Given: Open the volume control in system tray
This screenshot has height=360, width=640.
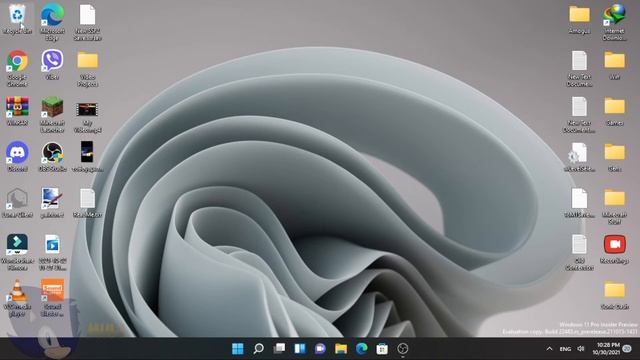Looking at the screenshot, I should 581,349.
